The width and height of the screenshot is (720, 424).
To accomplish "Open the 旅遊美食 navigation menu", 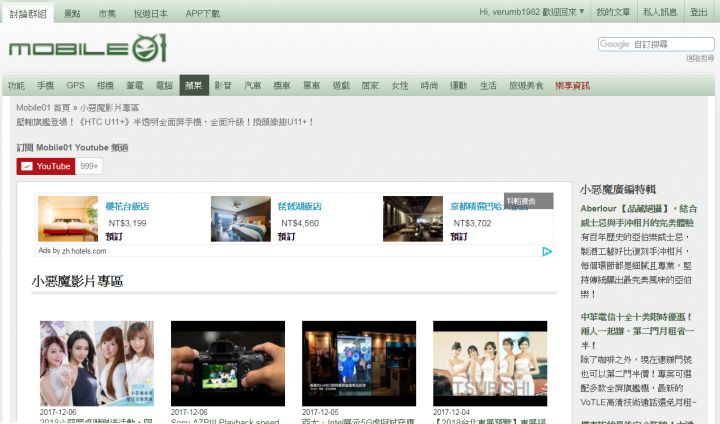I will [526, 85].
